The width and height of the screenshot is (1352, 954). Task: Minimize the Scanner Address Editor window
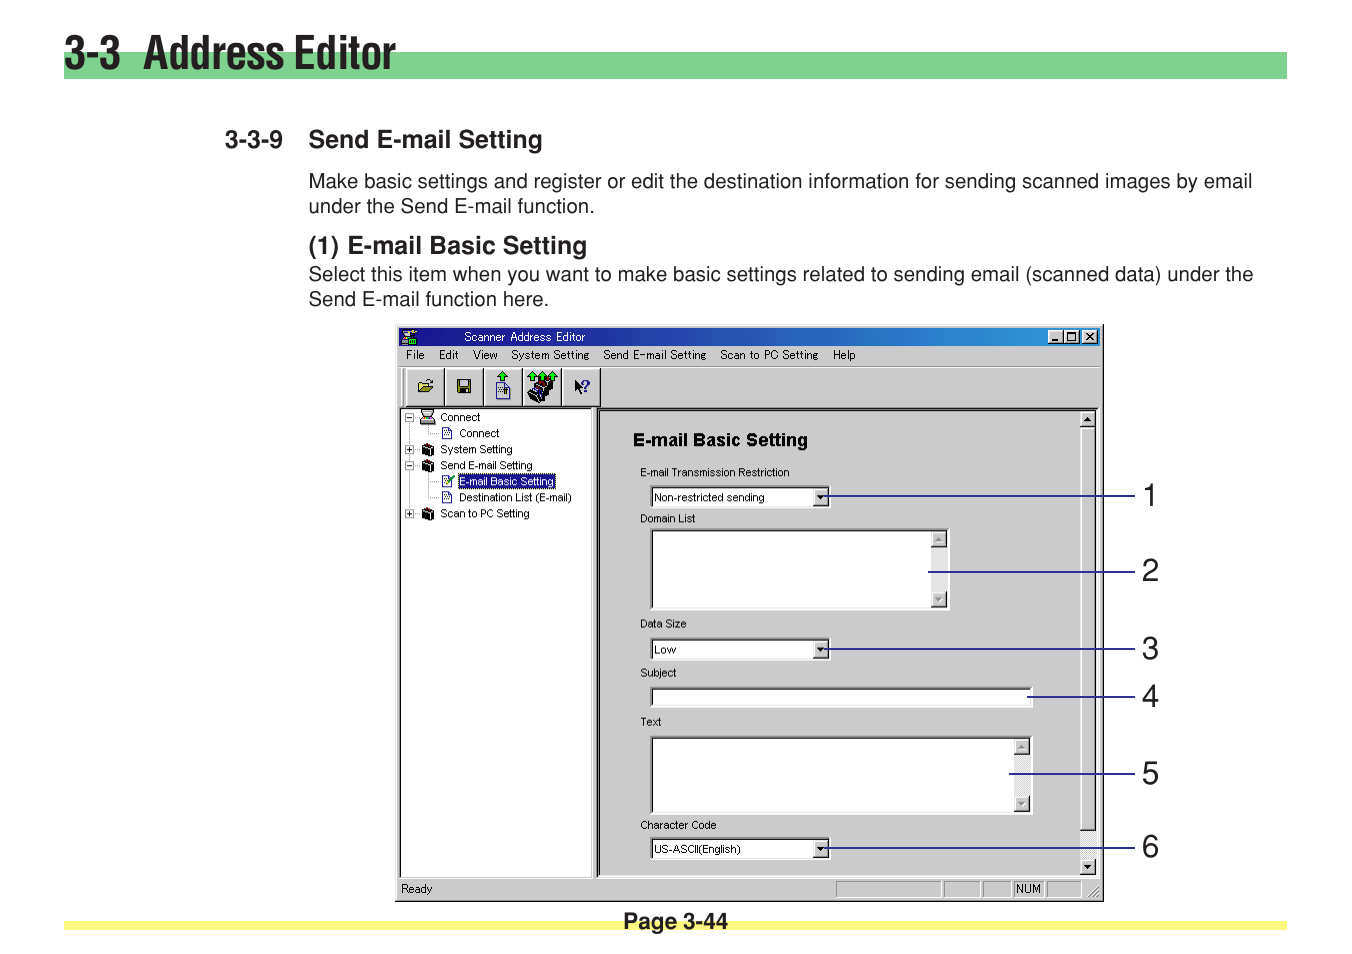coord(1055,337)
